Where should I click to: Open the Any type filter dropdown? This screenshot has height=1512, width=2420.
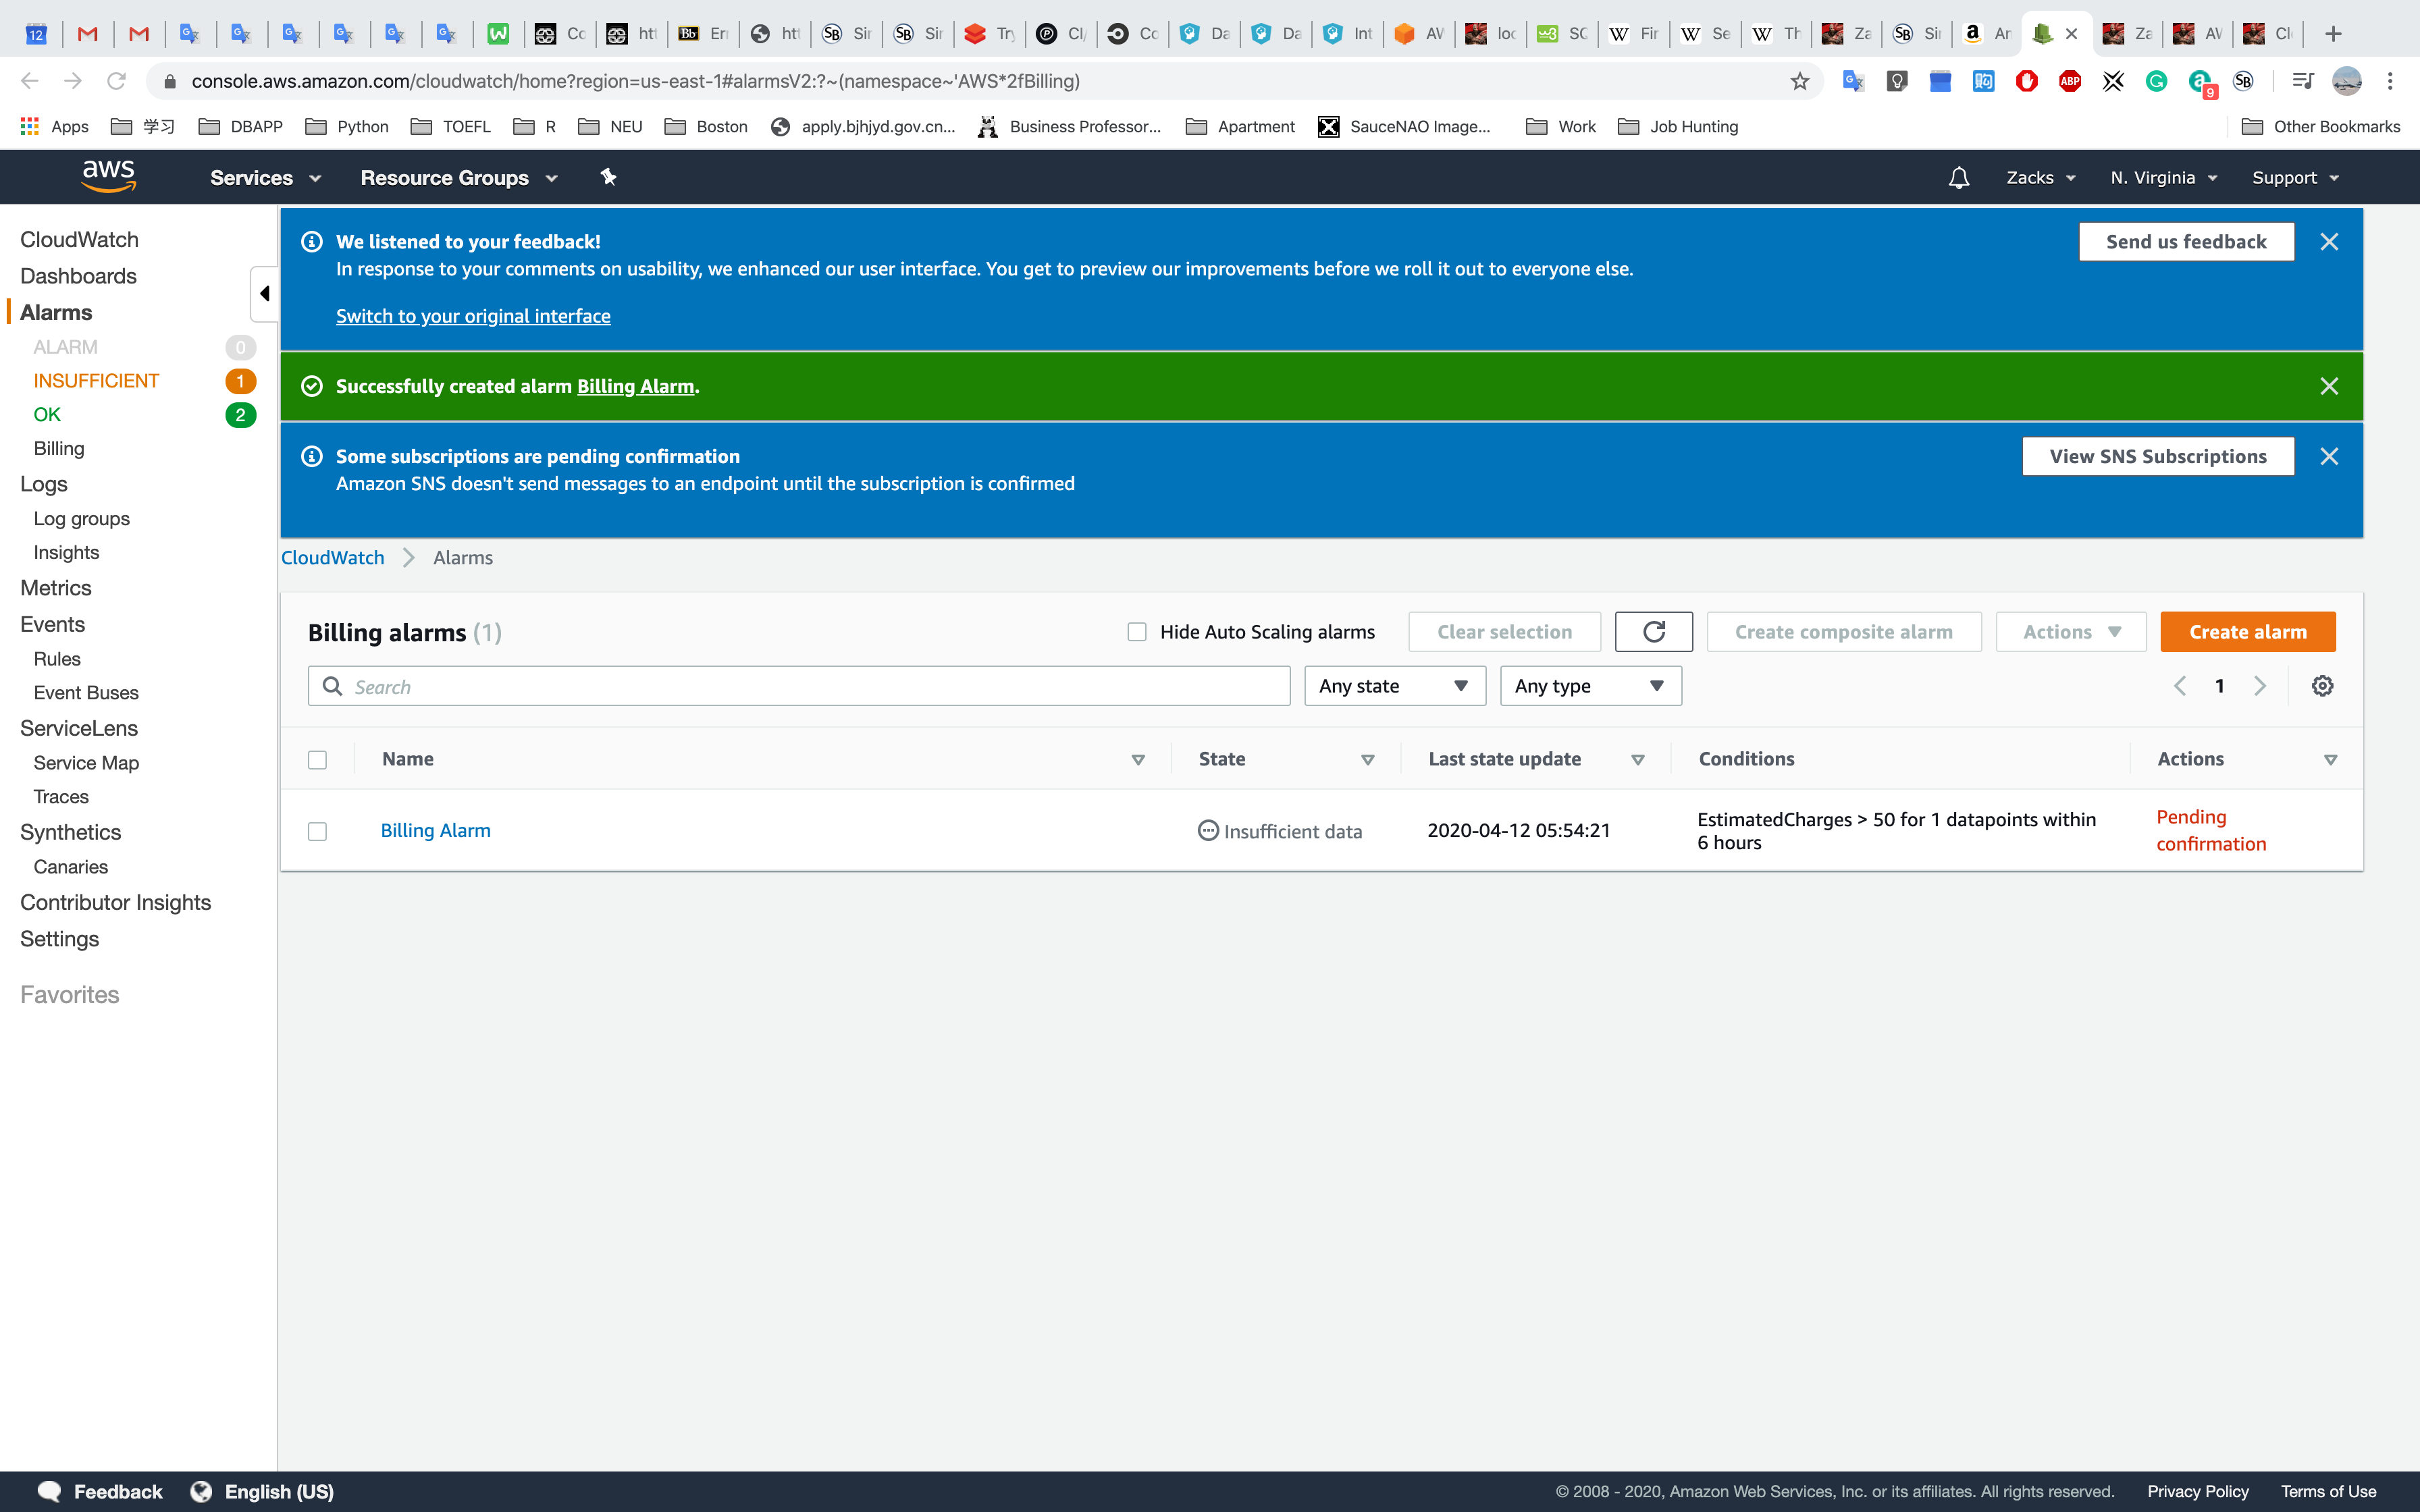(x=1590, y=686)
